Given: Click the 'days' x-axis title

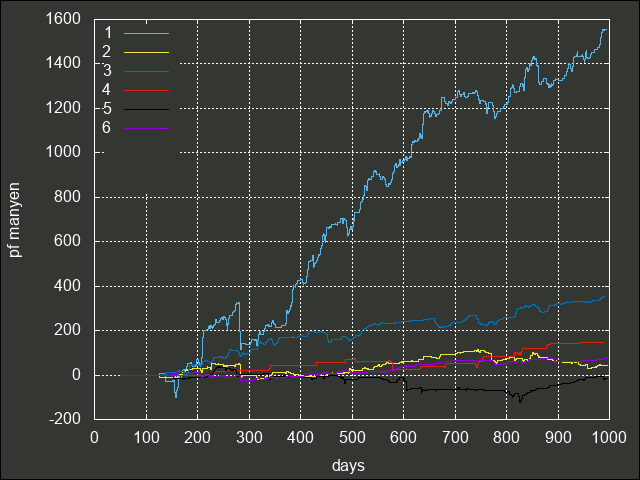Looking at the screenshot, I should [x=348, y=465].
